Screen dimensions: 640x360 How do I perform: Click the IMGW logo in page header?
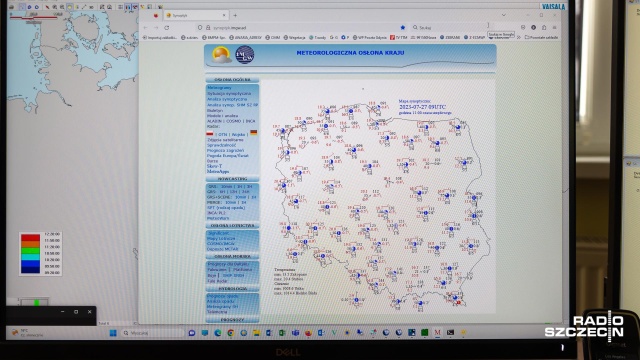(245, 55)
